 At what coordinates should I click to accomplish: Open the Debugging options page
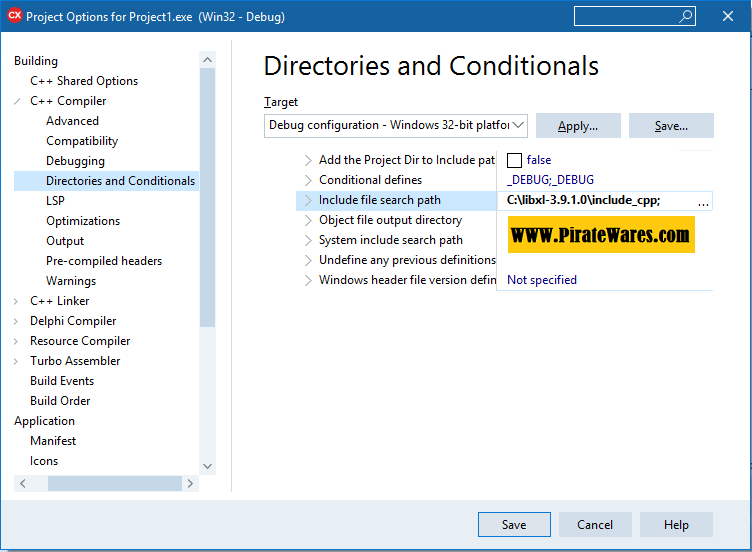coord(75,161)
